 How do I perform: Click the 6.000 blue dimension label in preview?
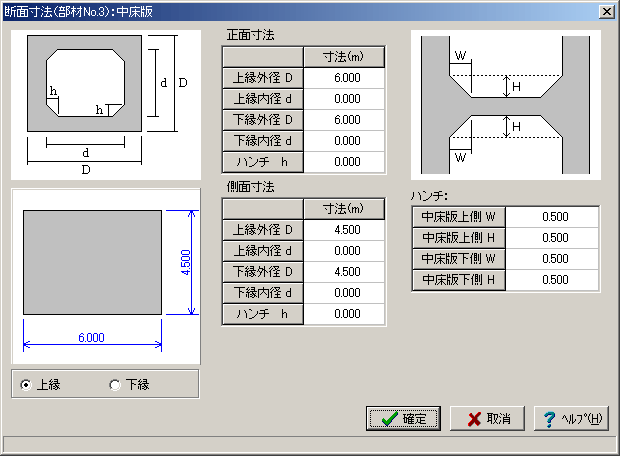pos(91,338)
